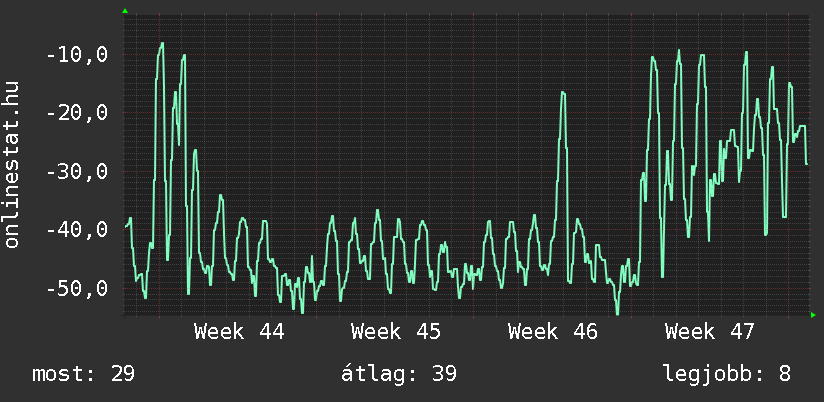
Task: Click the "legjobb: 8" best statistic
Action: point(726,374)
